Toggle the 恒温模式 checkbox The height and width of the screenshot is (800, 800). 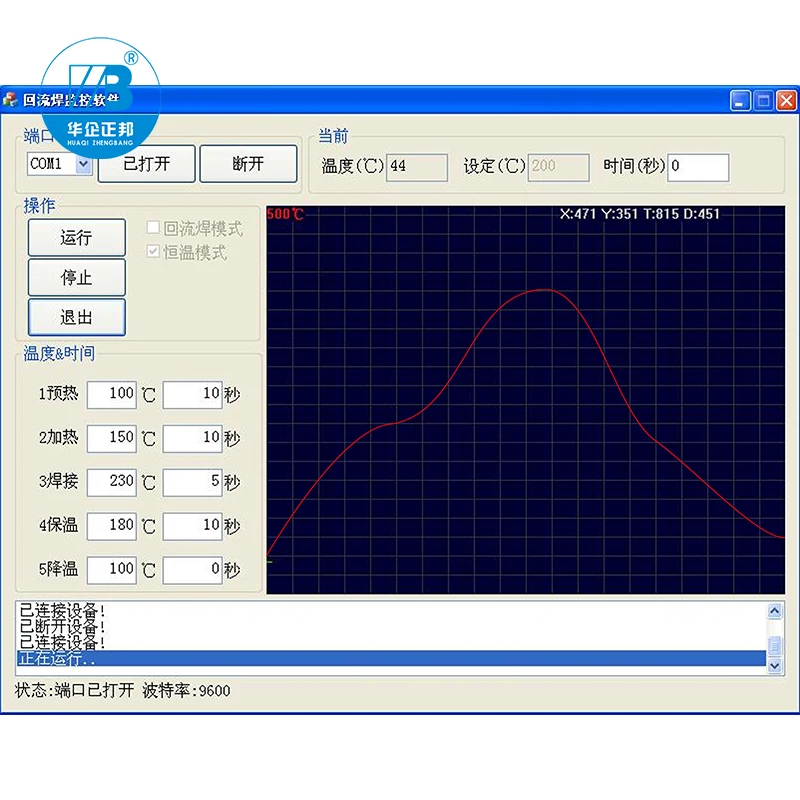tap(154, 252)
